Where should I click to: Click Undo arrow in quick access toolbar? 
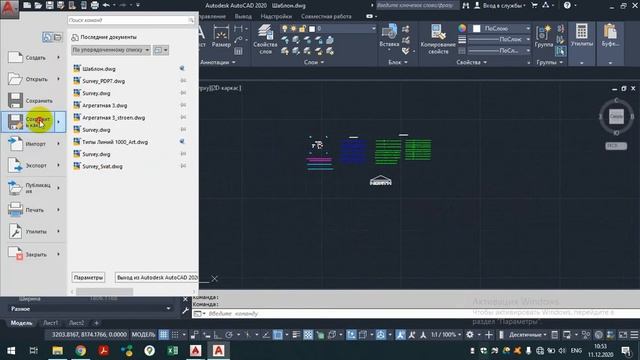tap(106, 5)
